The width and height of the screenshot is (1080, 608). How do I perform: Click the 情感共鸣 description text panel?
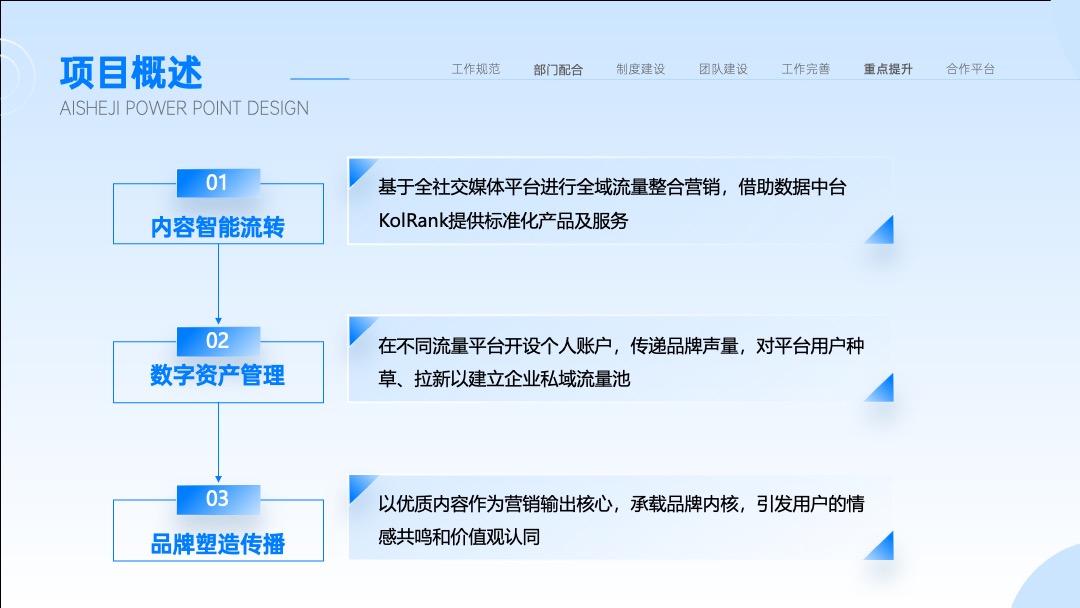621,517
